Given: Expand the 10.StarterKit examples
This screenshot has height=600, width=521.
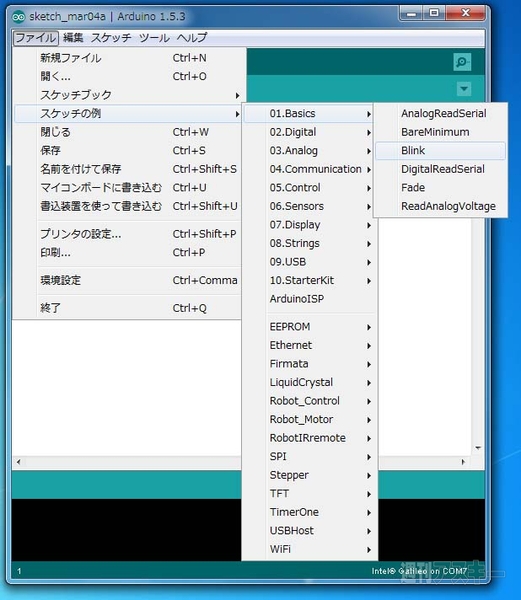Looking at the screenshot, I should point(309,280).
